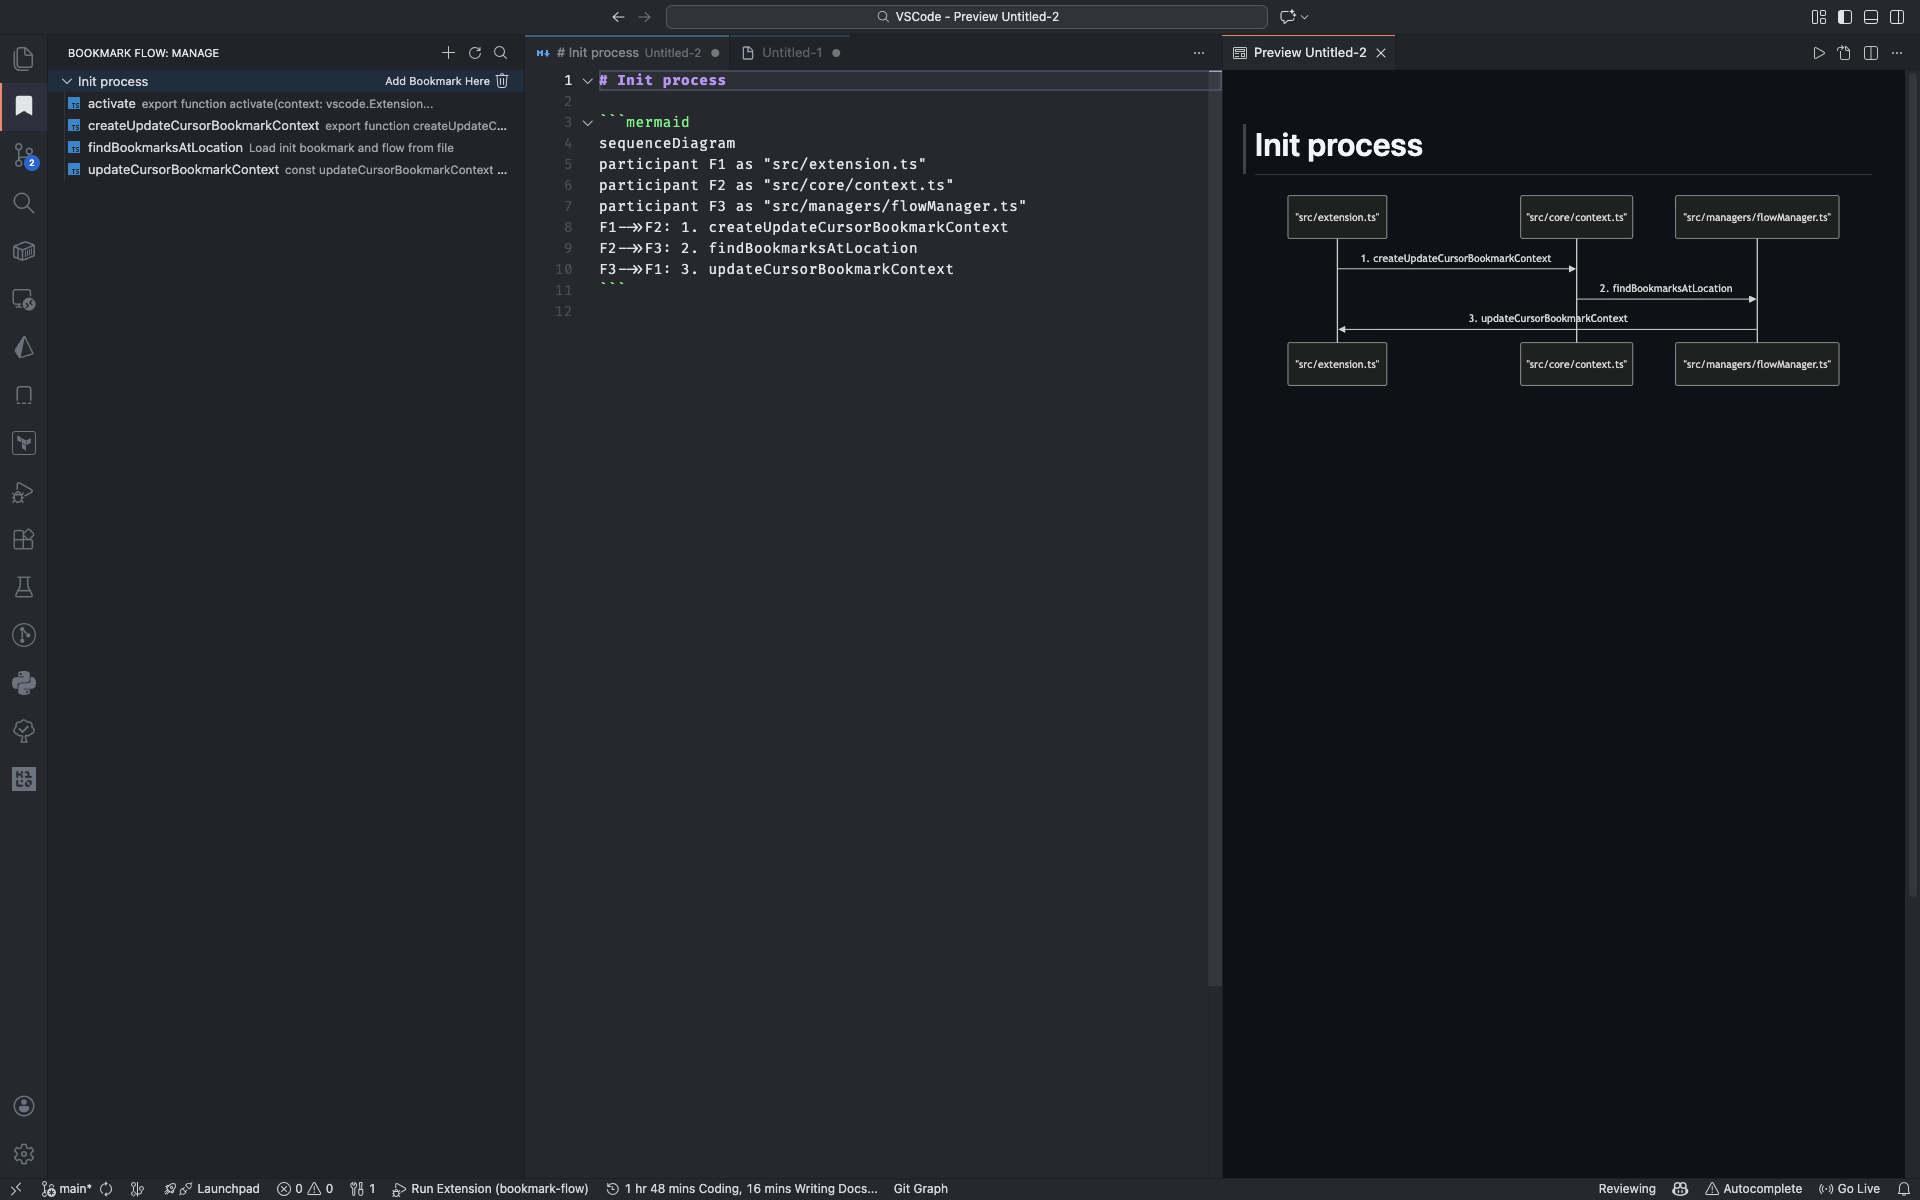The height and width of the screenshot is (1200, 1920).
Task: Open the Source Control view with pending changes
Action: [24, 156]
